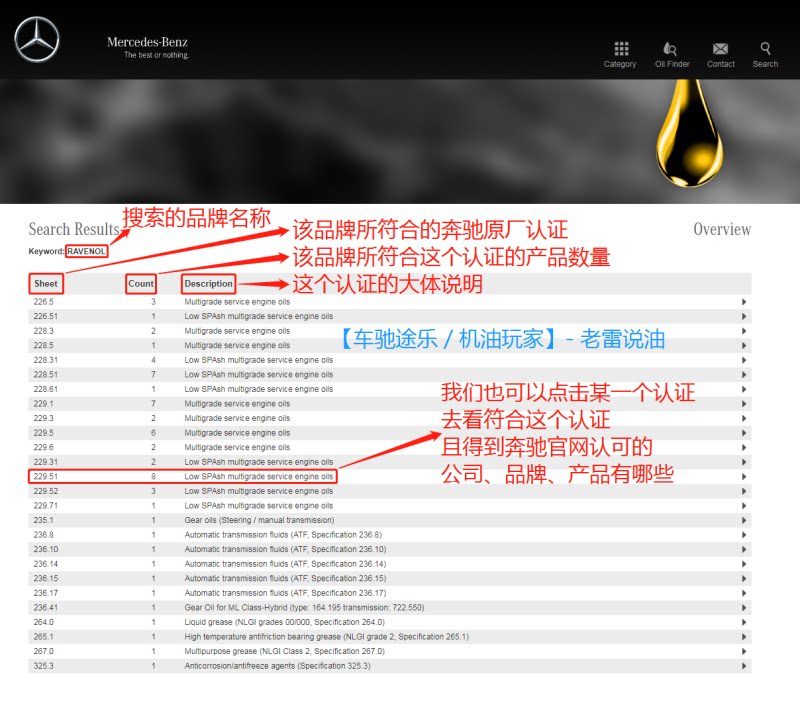Click 'Automatic transmission fluids (ATF, Specification 236.17)'
This screenshot has width=800, height=709.
(x=285, y=593)
